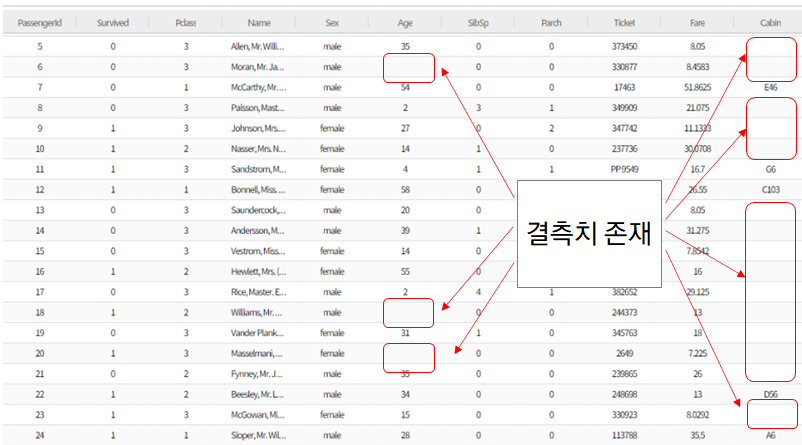Image resolution: width=802 pixels, height=445 pixels.
Task: Click the 'Vestrom, Miss...' name cell
Action: point(258,251)
